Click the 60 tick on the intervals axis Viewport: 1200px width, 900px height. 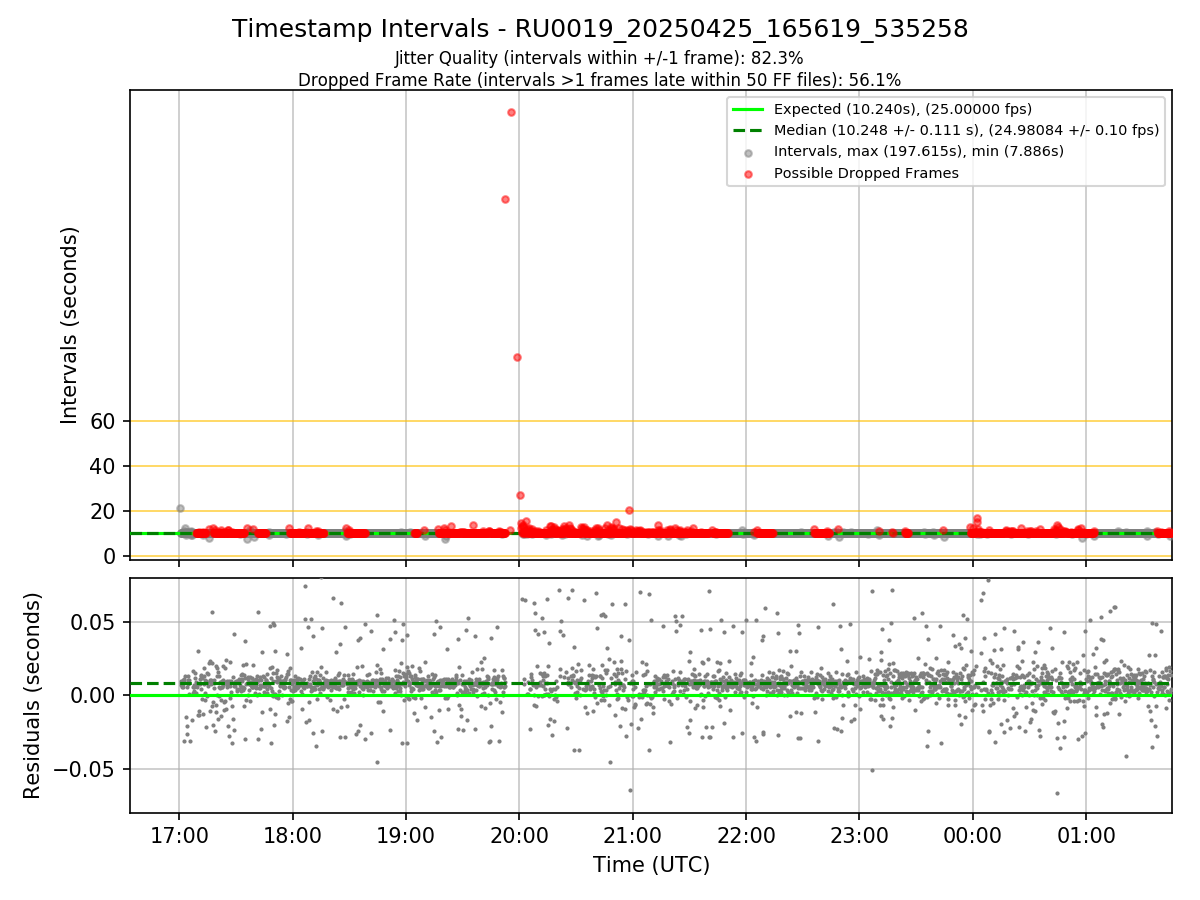coord(105,421)
